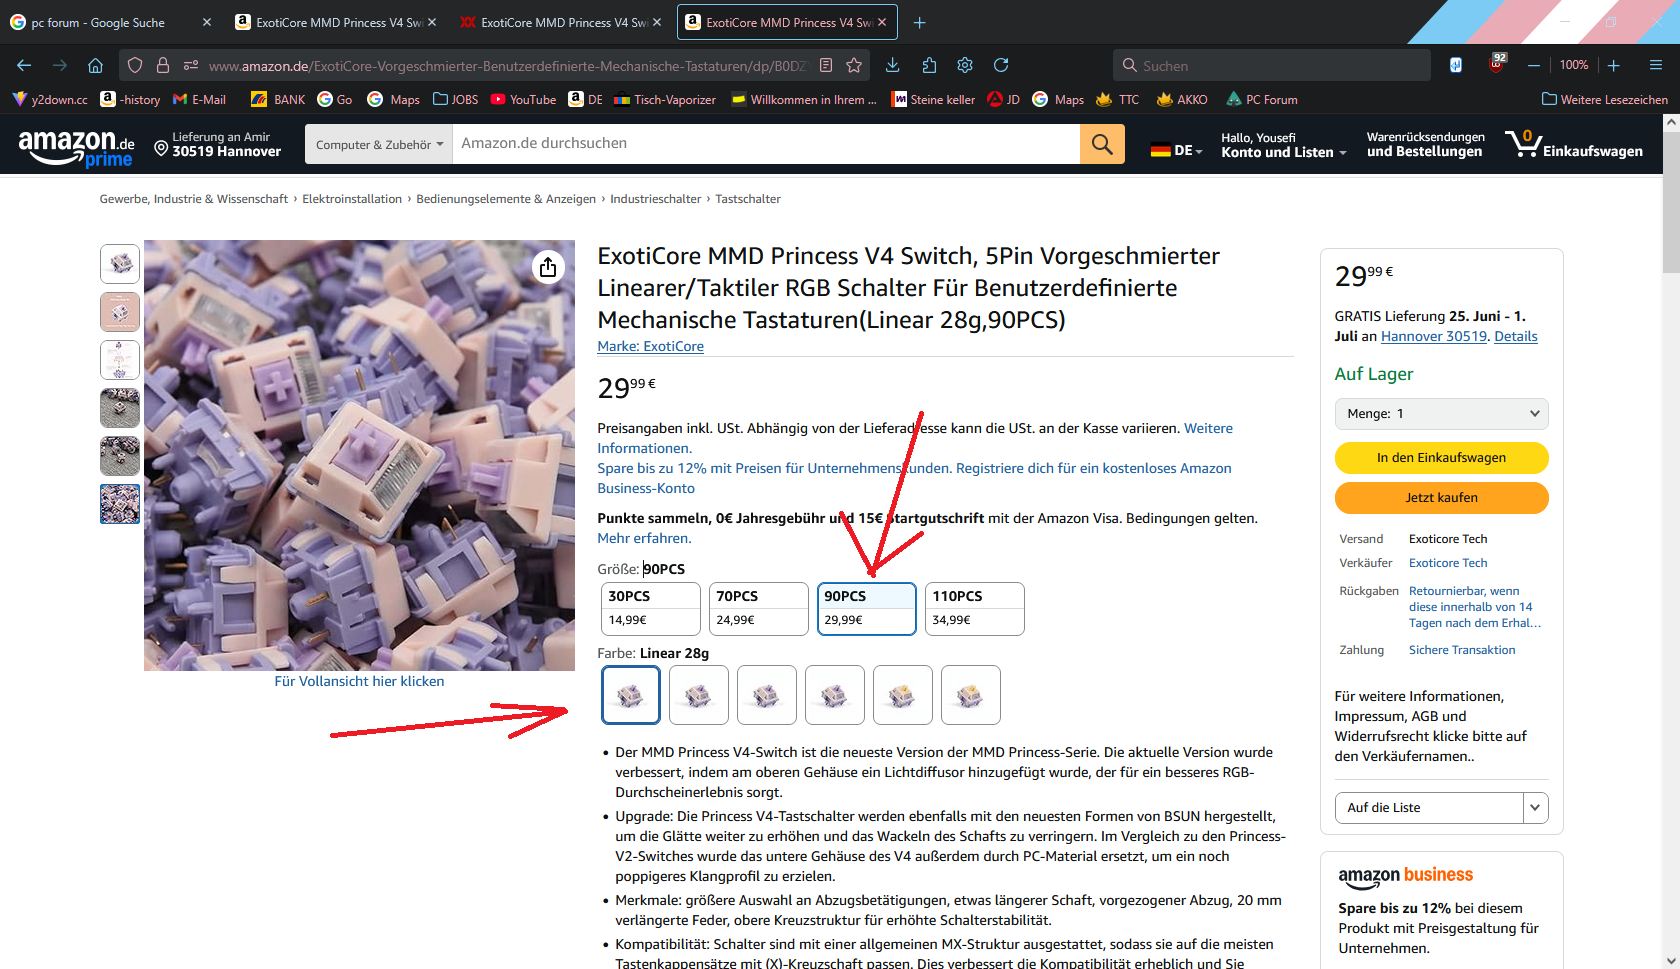Image resolution: width=1680 pixels, height=969 pixels.
Task: Click zoom out minus icon in toolbar
Action: coord(1533,65)
